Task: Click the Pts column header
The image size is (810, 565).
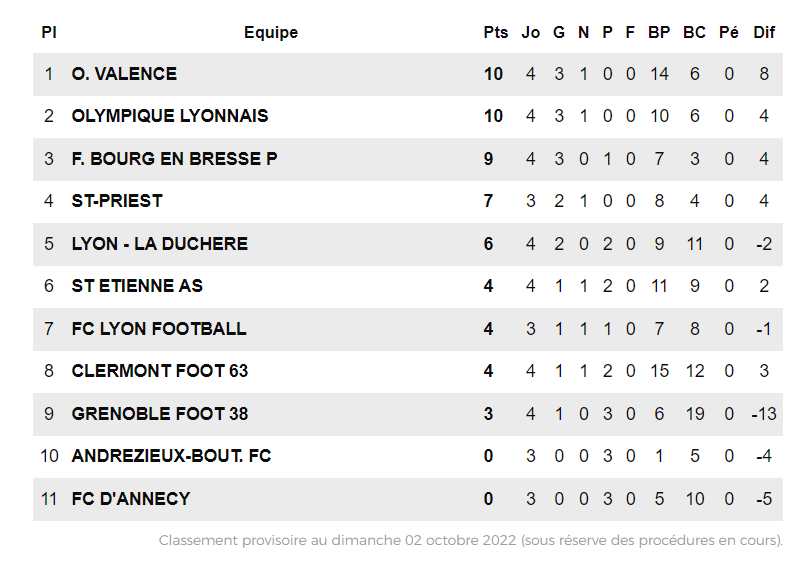Action: (496, 33)
